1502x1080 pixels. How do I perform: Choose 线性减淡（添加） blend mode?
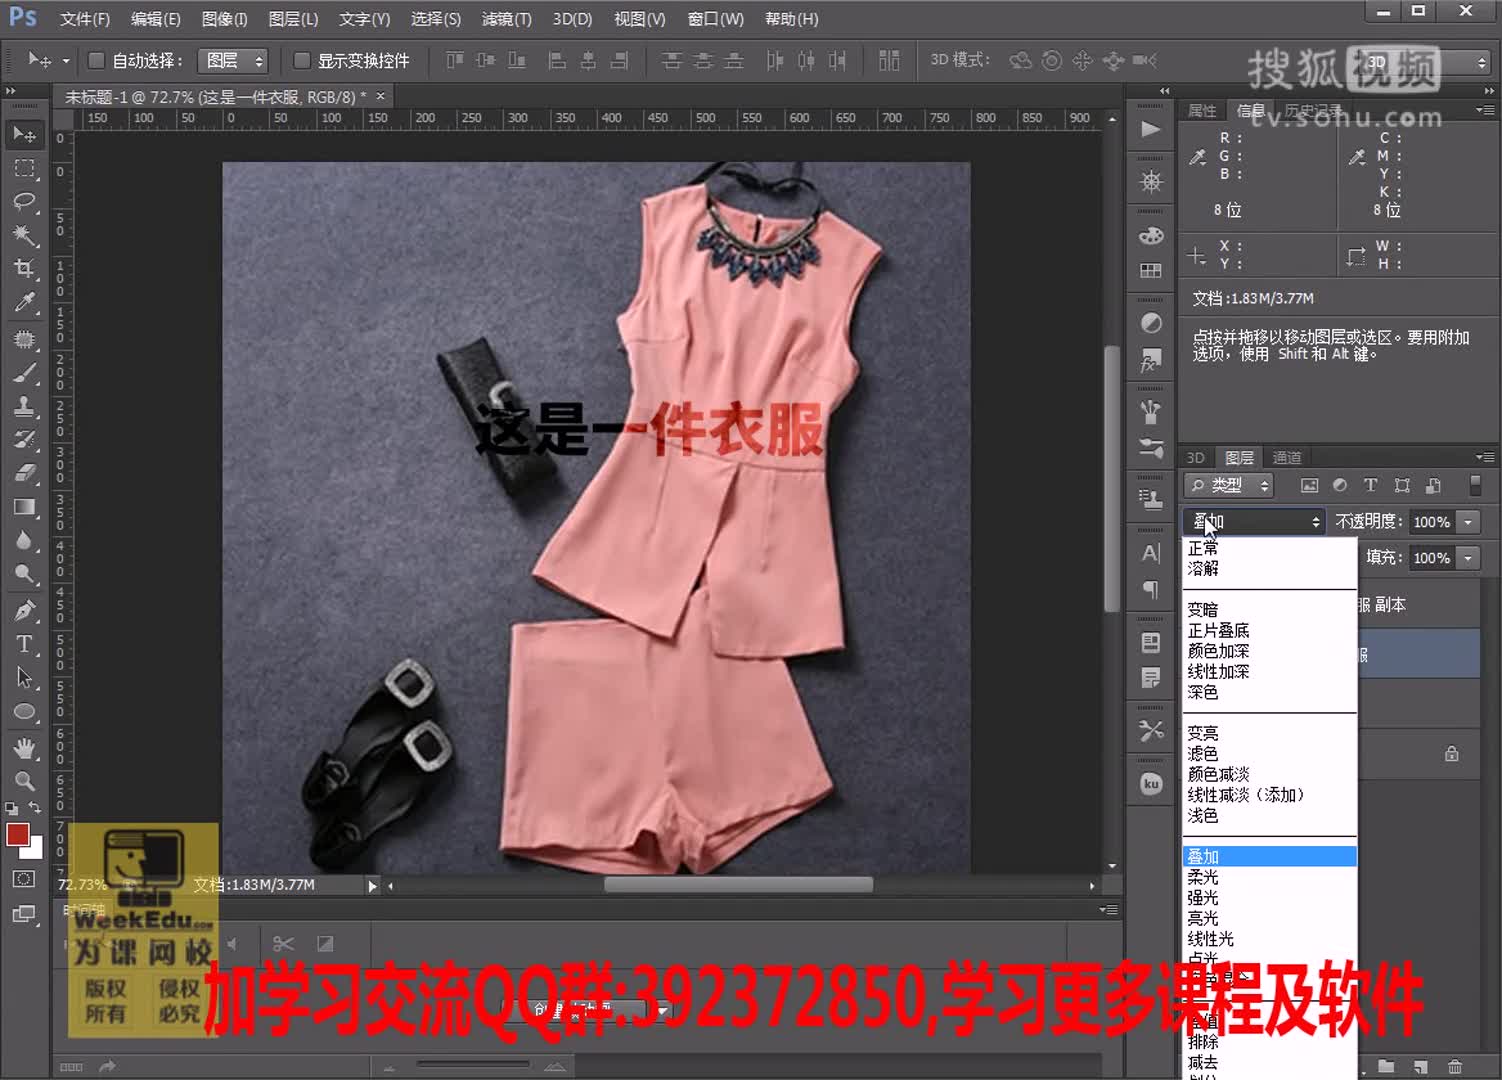point(1246,795)
